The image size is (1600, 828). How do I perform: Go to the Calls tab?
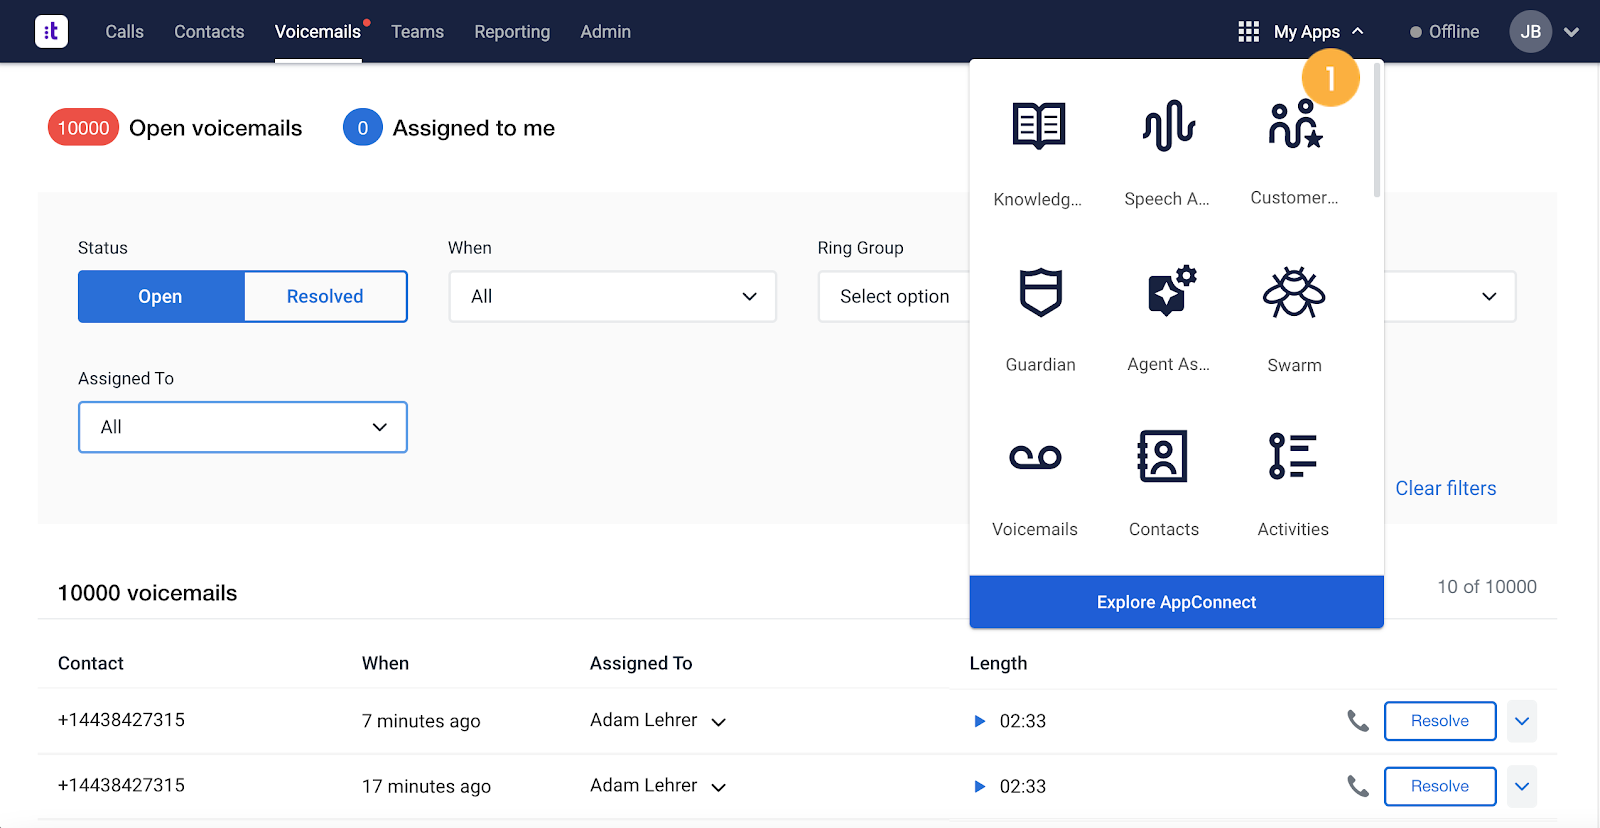(x=125, y=32)
